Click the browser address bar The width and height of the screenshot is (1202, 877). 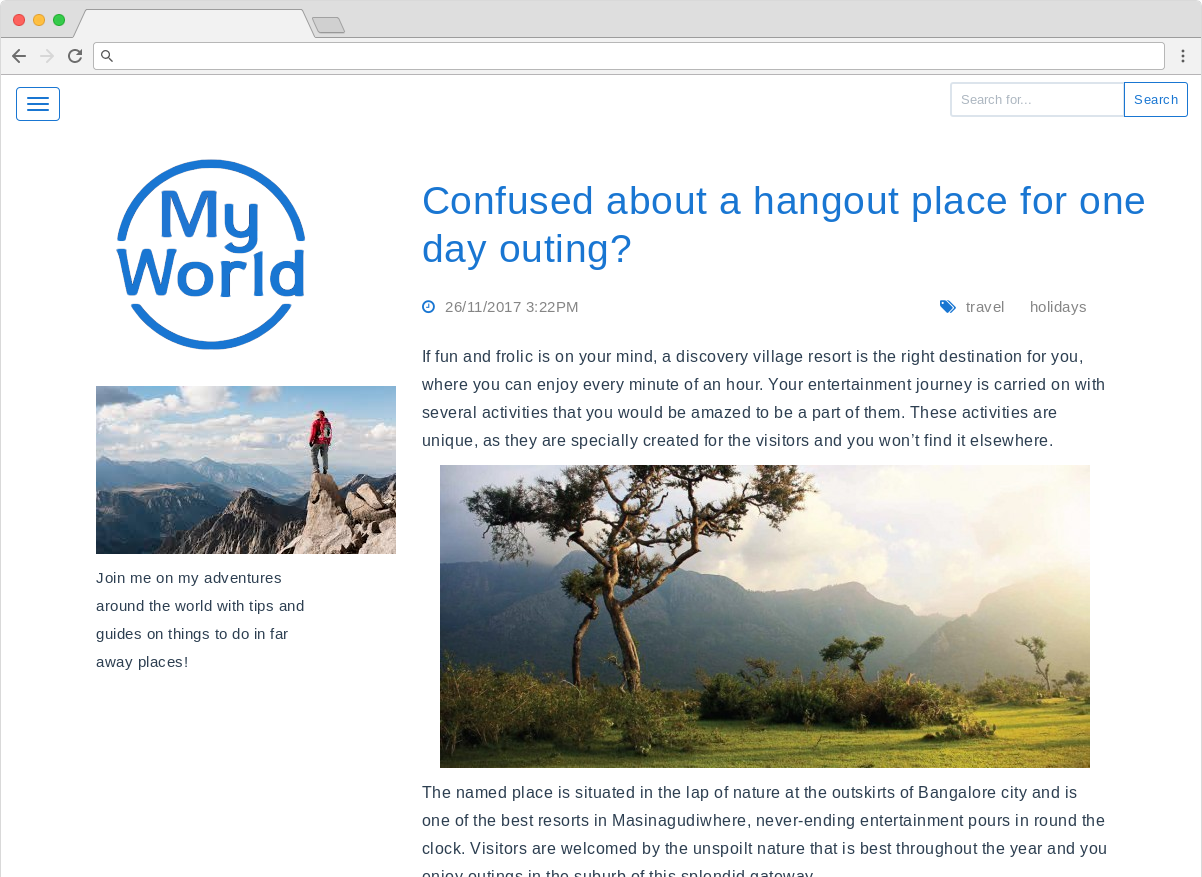coord(629,56)
